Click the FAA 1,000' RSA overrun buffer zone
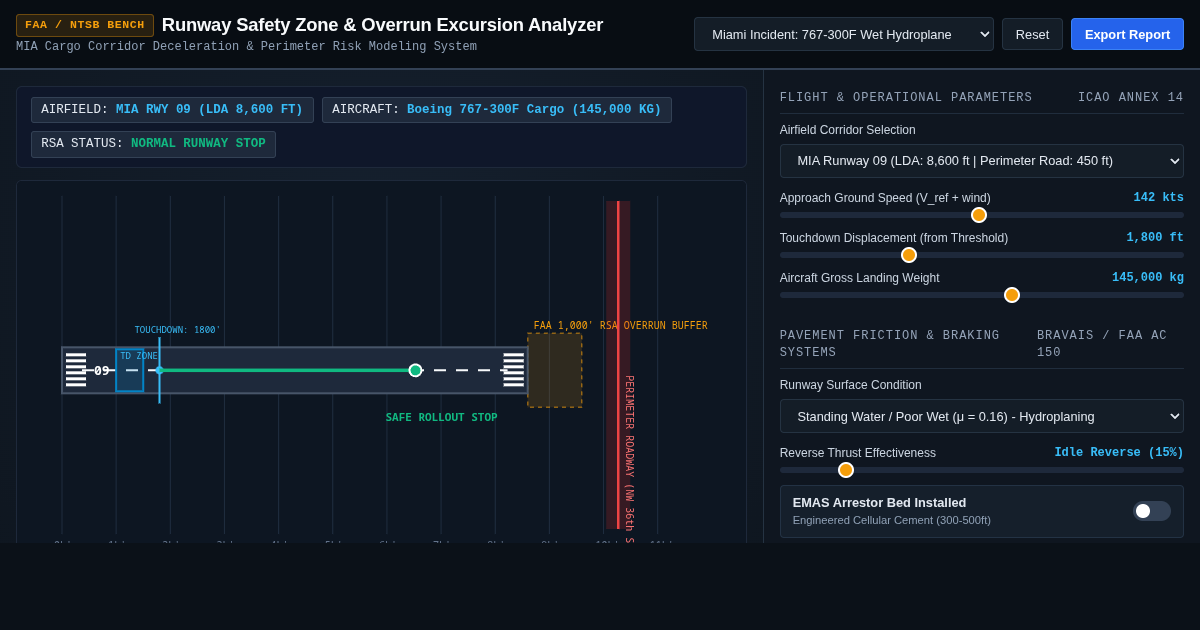The image size is (1200, 630). pos(555,370)
